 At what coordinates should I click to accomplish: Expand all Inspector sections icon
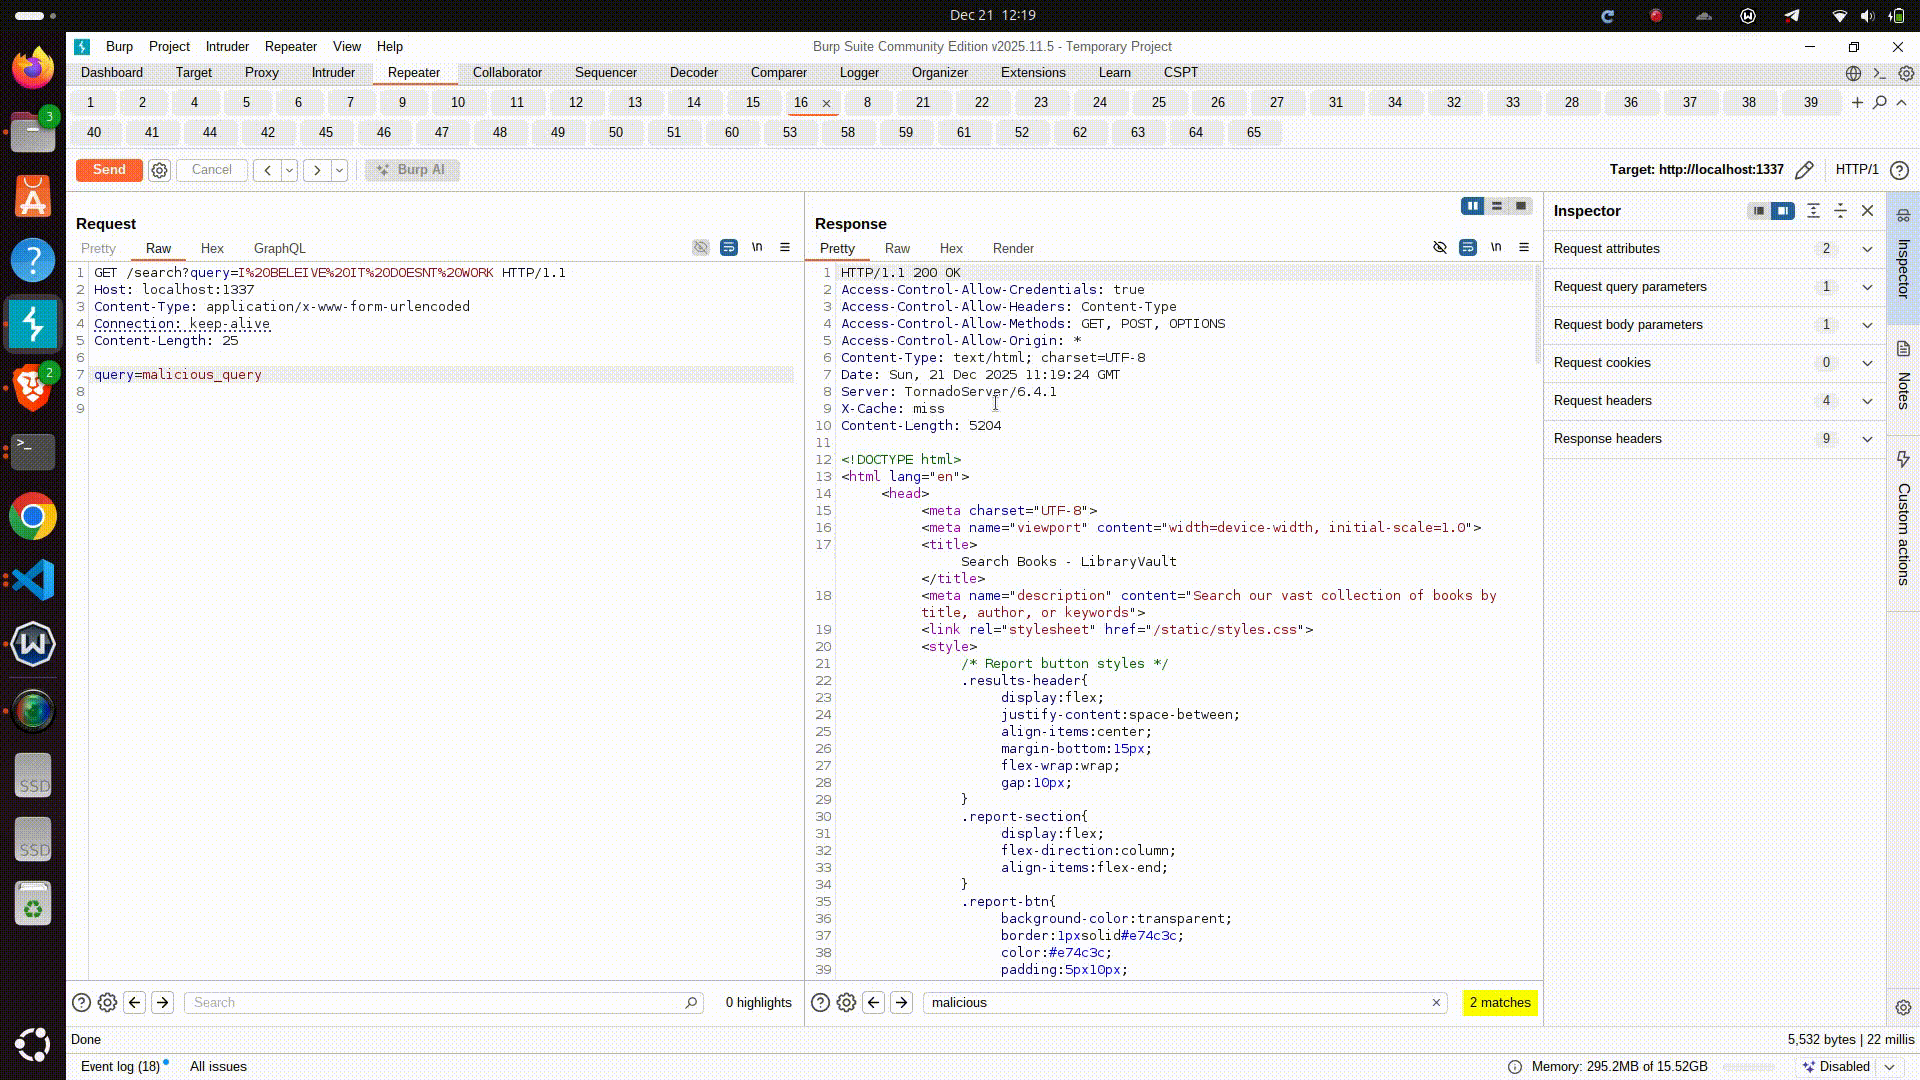pyautogui.click(x=1813, y=211)
